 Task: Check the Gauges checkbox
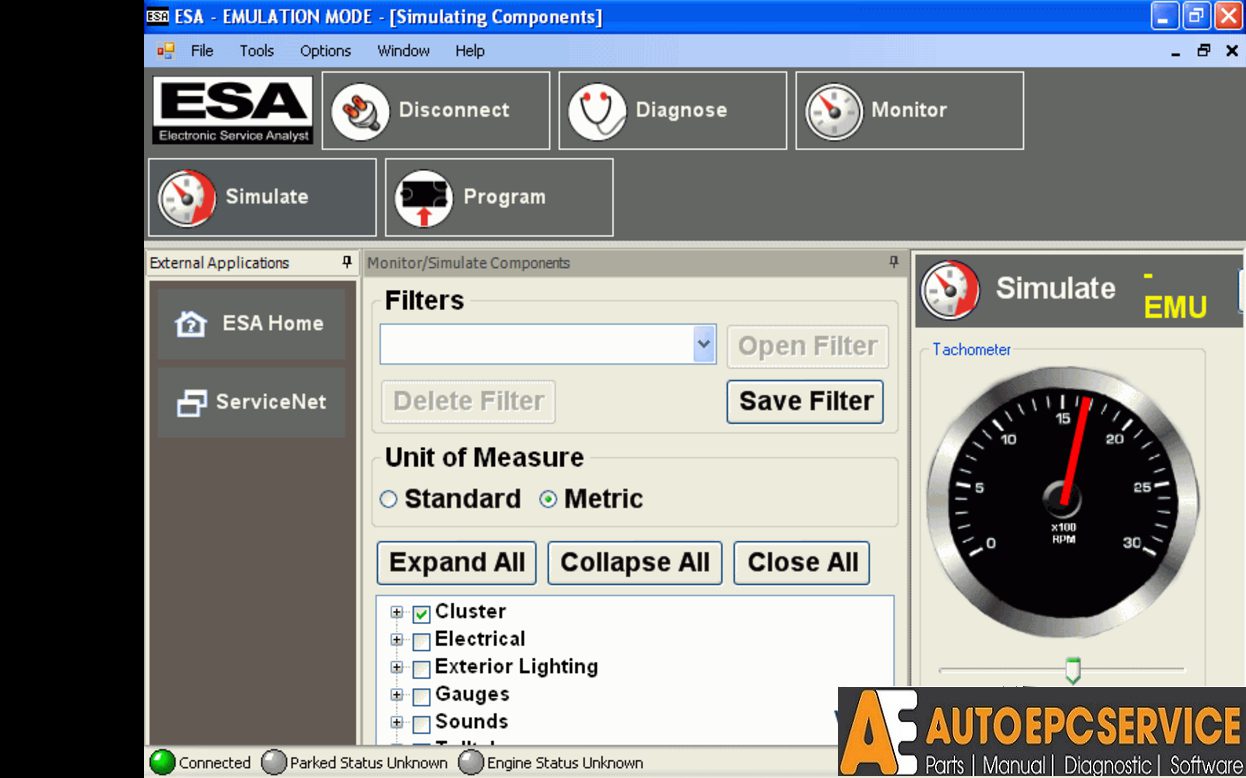(422, 696)
